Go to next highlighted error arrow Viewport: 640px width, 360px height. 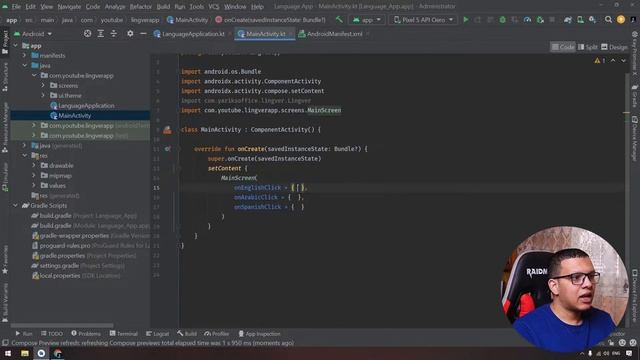(x=623, y=60)
